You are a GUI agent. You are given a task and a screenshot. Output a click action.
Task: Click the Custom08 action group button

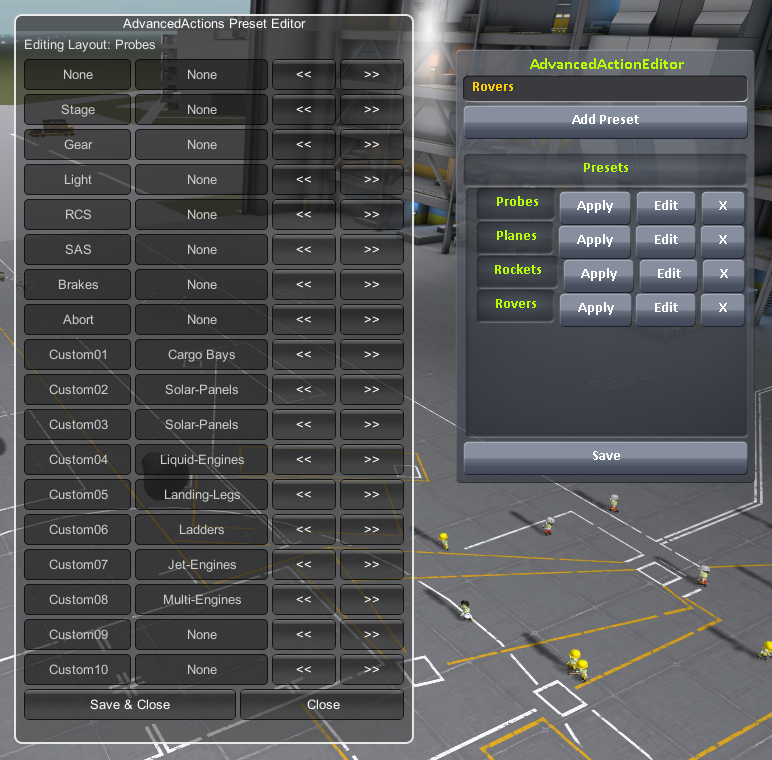pos(78,600)
